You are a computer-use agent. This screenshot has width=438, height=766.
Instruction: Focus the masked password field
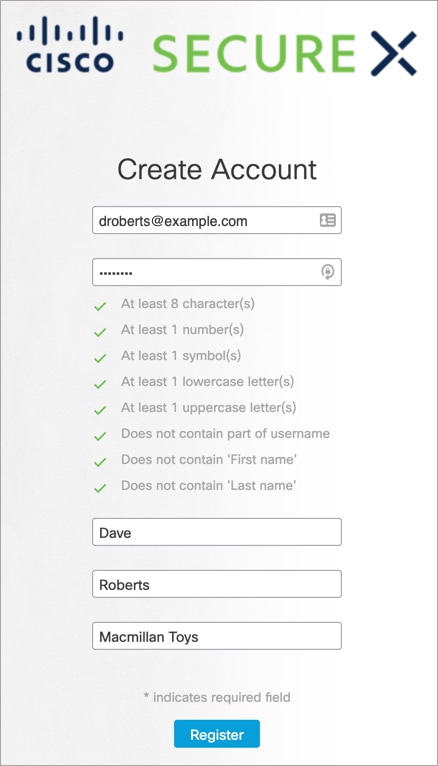(x=217, y=272)
